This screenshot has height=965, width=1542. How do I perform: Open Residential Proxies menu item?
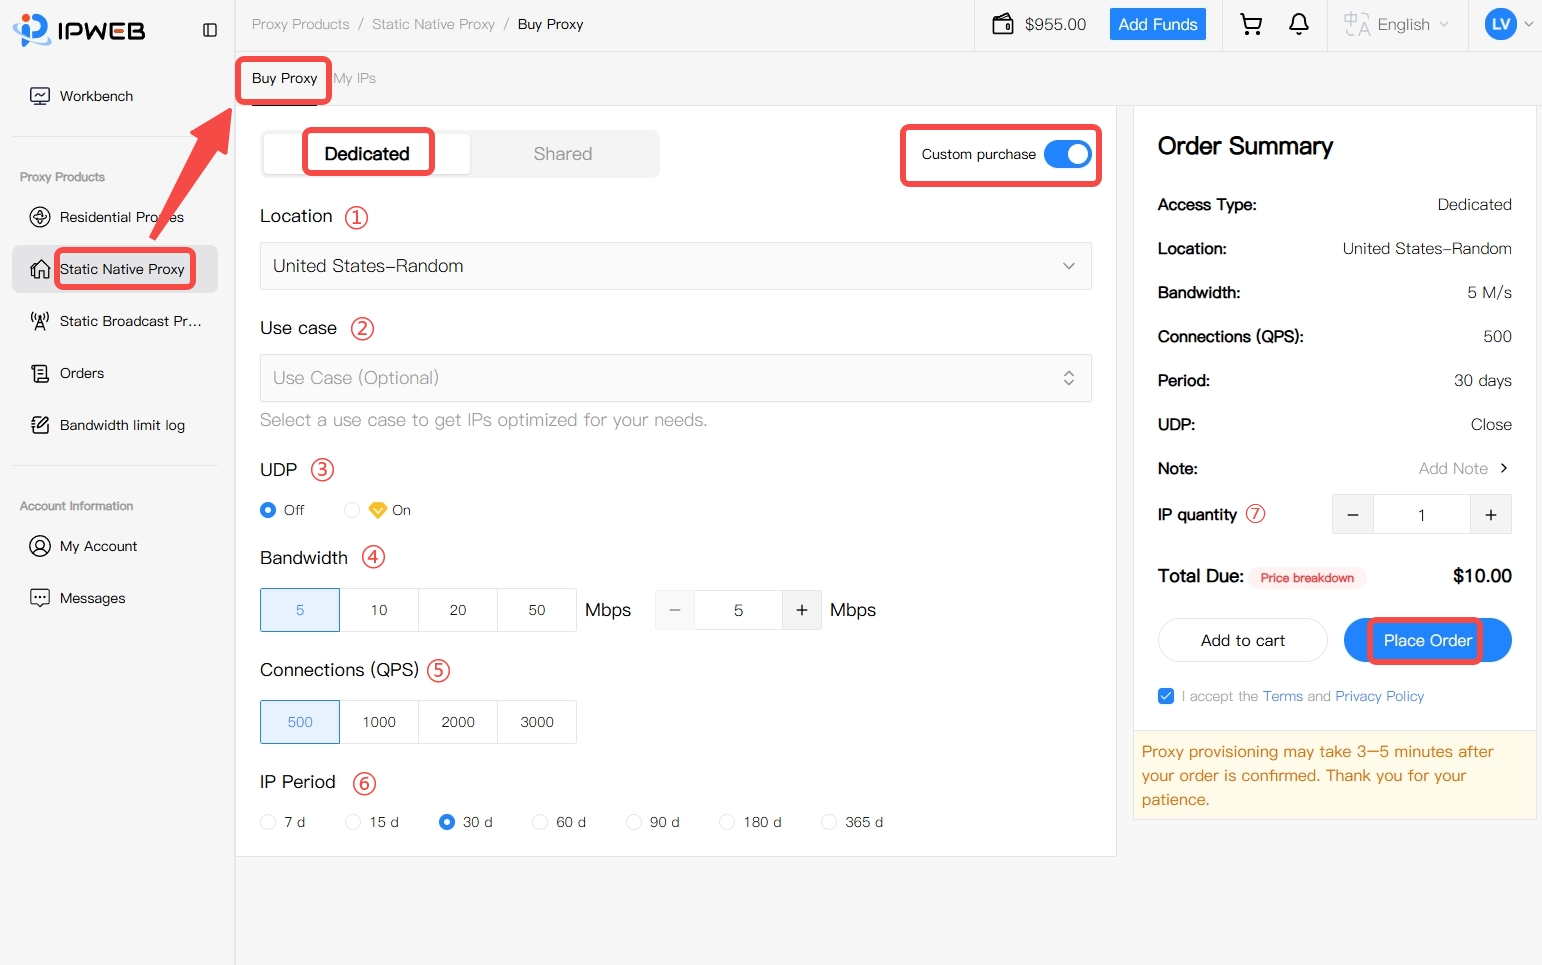tap(115, 217)
